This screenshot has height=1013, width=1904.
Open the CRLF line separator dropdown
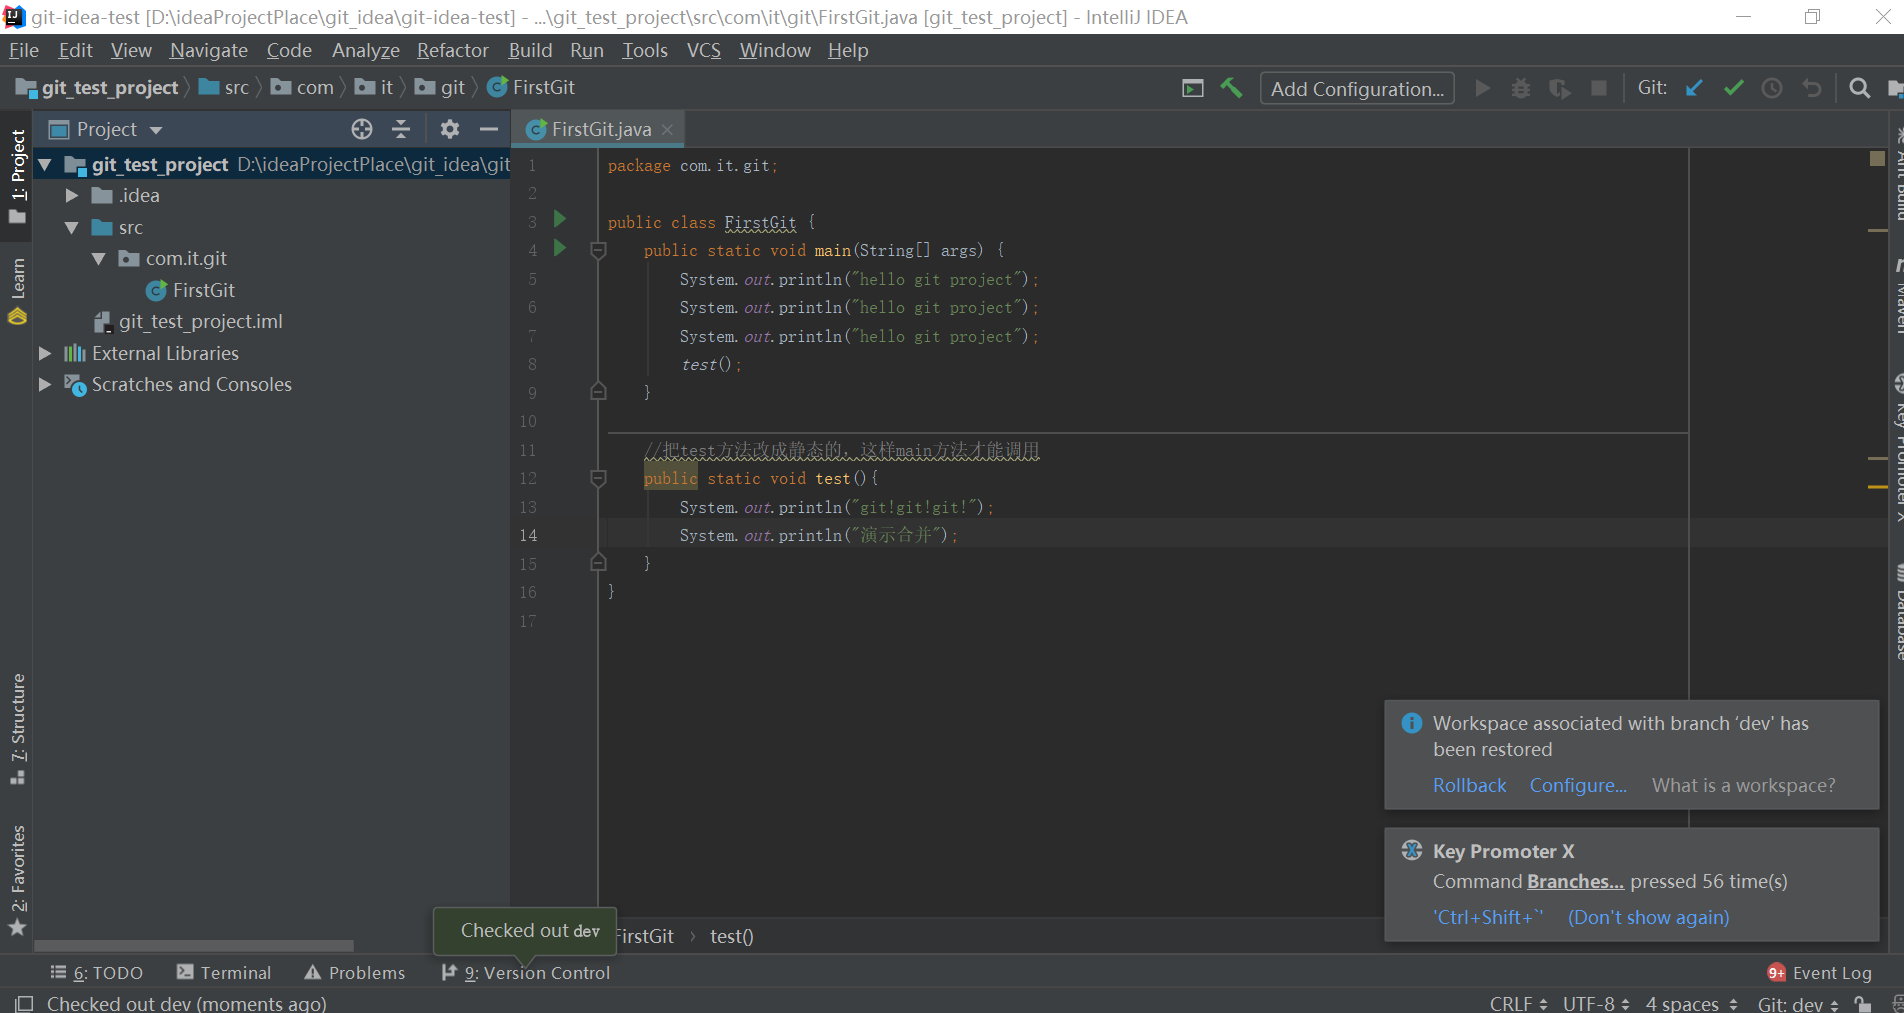pyautogui.click(x=1518, y=1003)
